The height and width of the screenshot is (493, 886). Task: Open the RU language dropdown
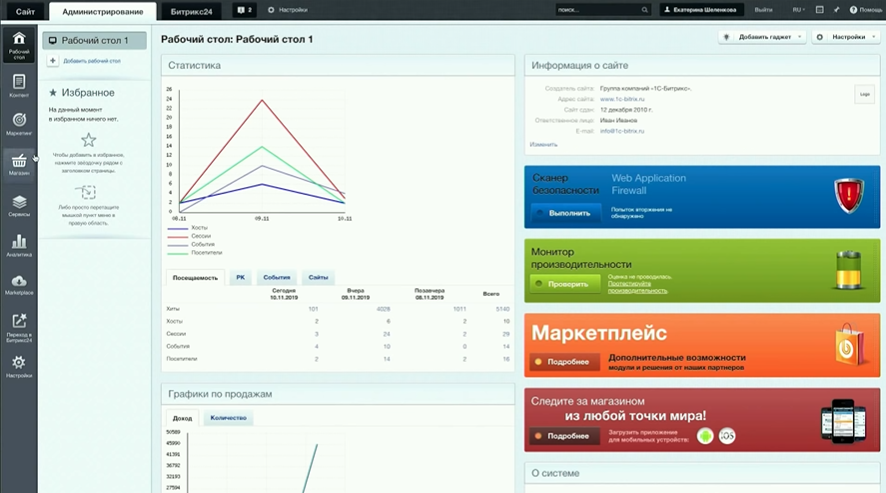tap(798, 10)
